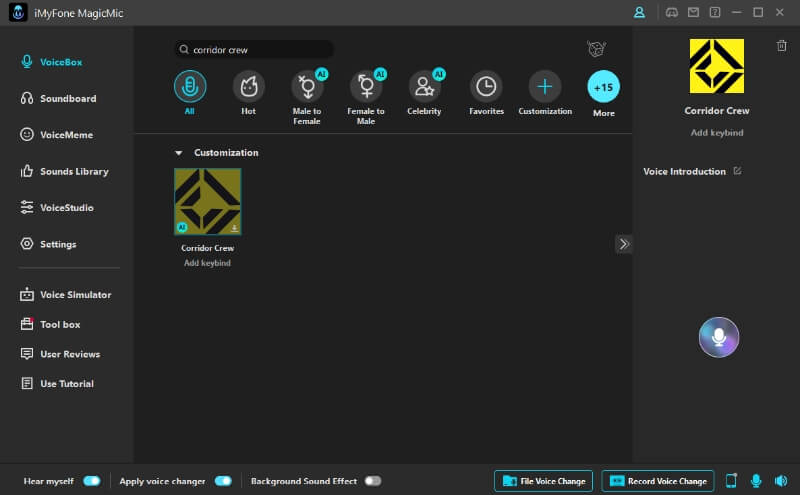Mute the microphone in bottom bar
Screen dimensions: 800x495
(756, 481)
